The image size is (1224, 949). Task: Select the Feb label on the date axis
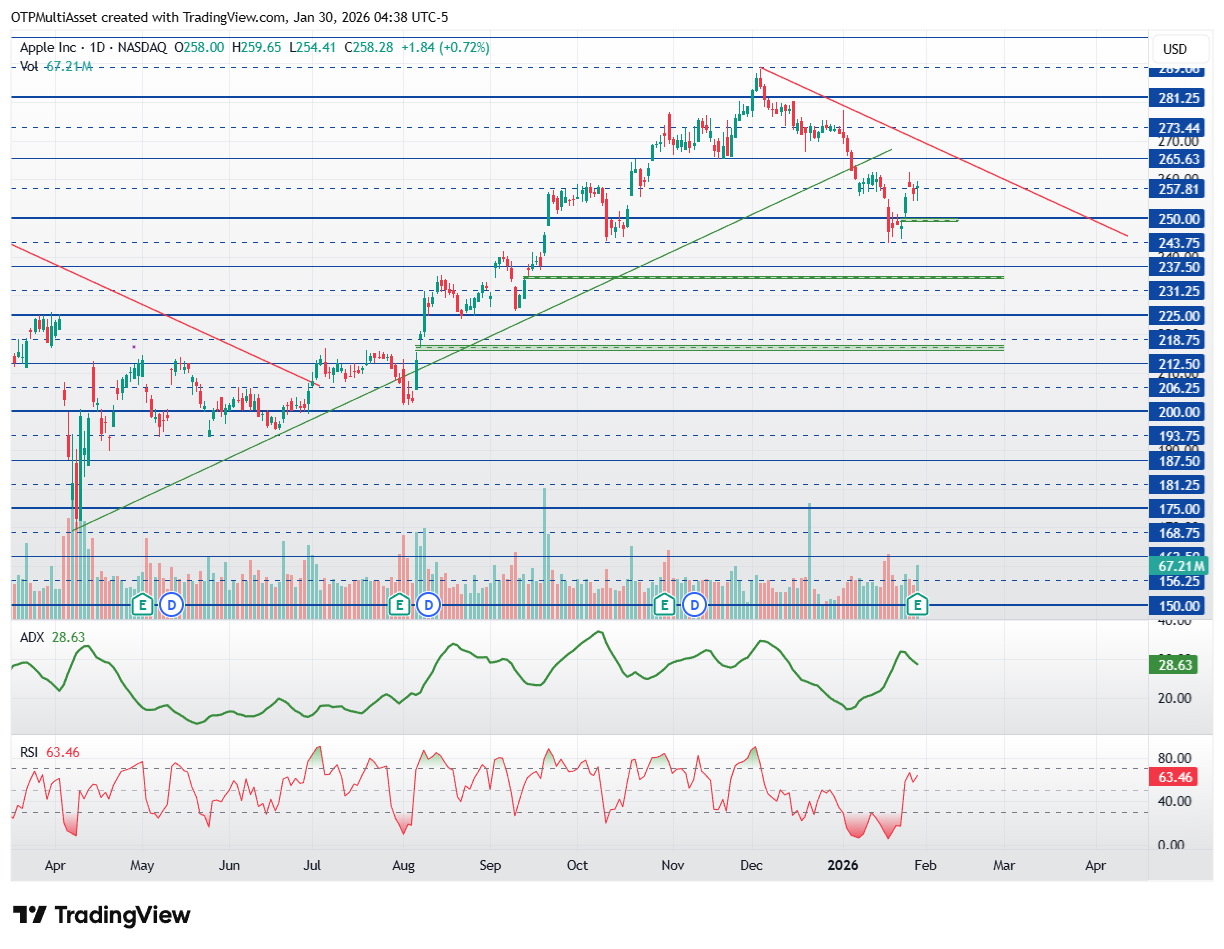click(x=925, y=866)
